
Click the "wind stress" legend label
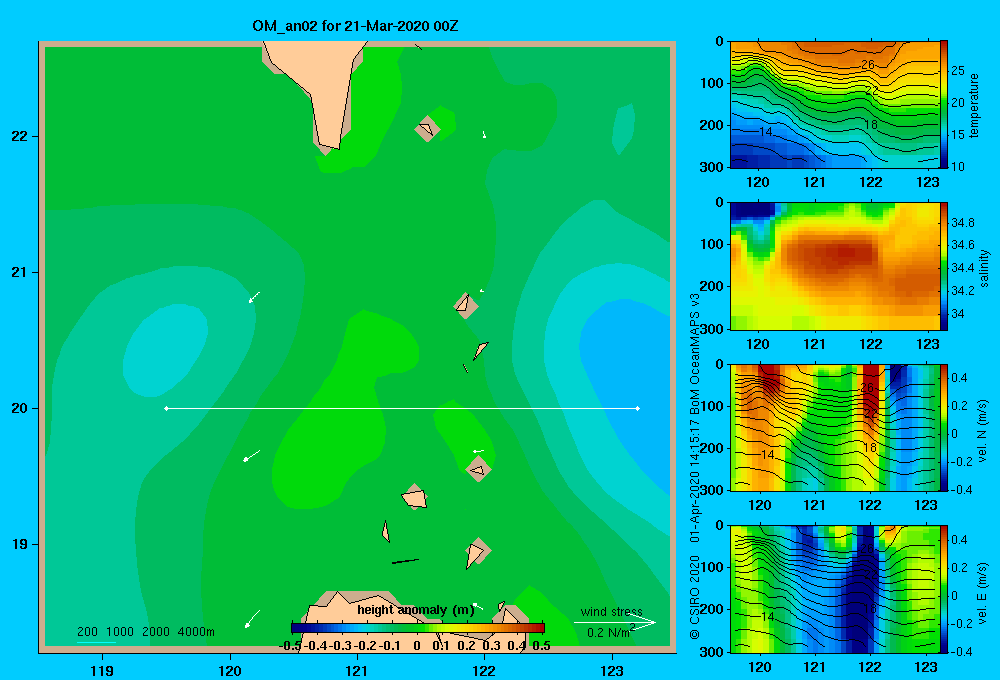(611, 611)
